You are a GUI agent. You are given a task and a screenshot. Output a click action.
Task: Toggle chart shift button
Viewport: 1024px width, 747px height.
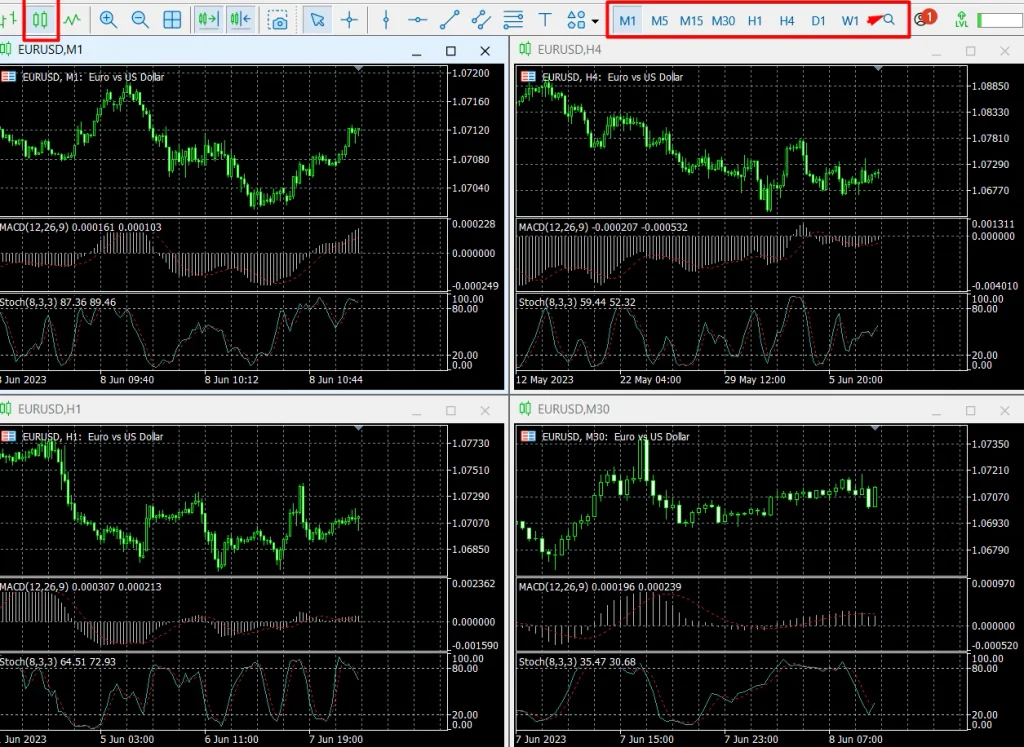coord(240,20)
